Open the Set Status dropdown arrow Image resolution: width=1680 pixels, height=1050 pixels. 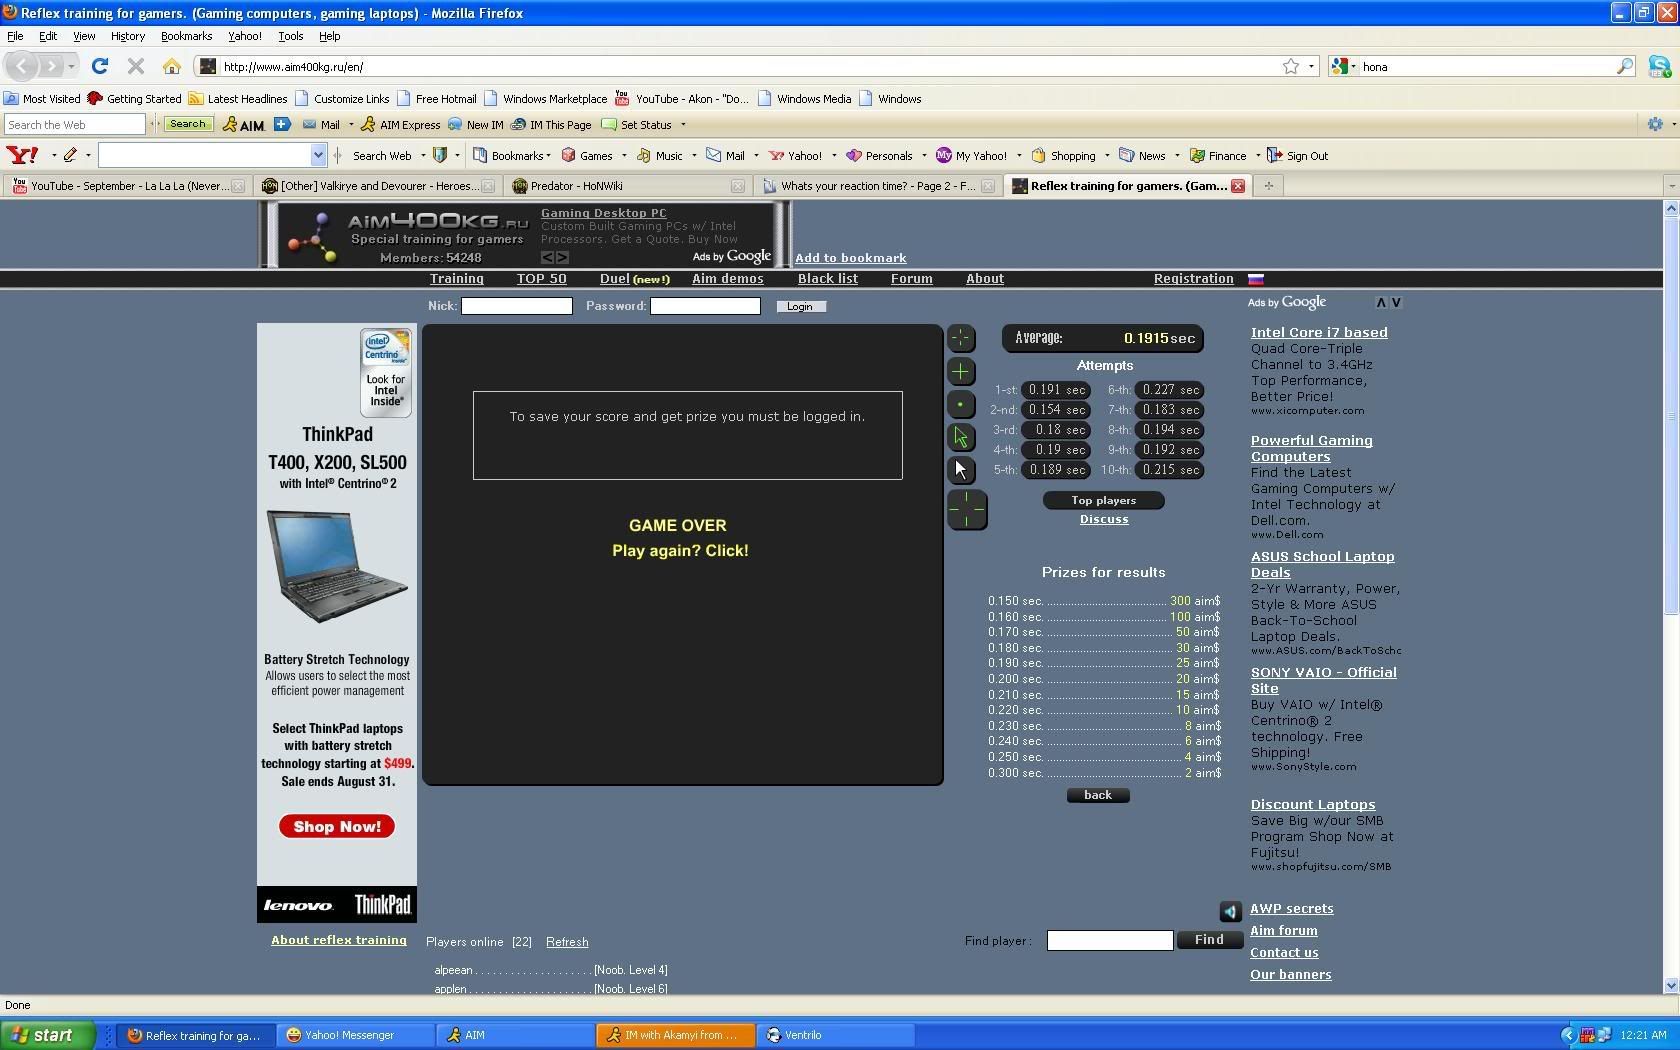point(683,125)
